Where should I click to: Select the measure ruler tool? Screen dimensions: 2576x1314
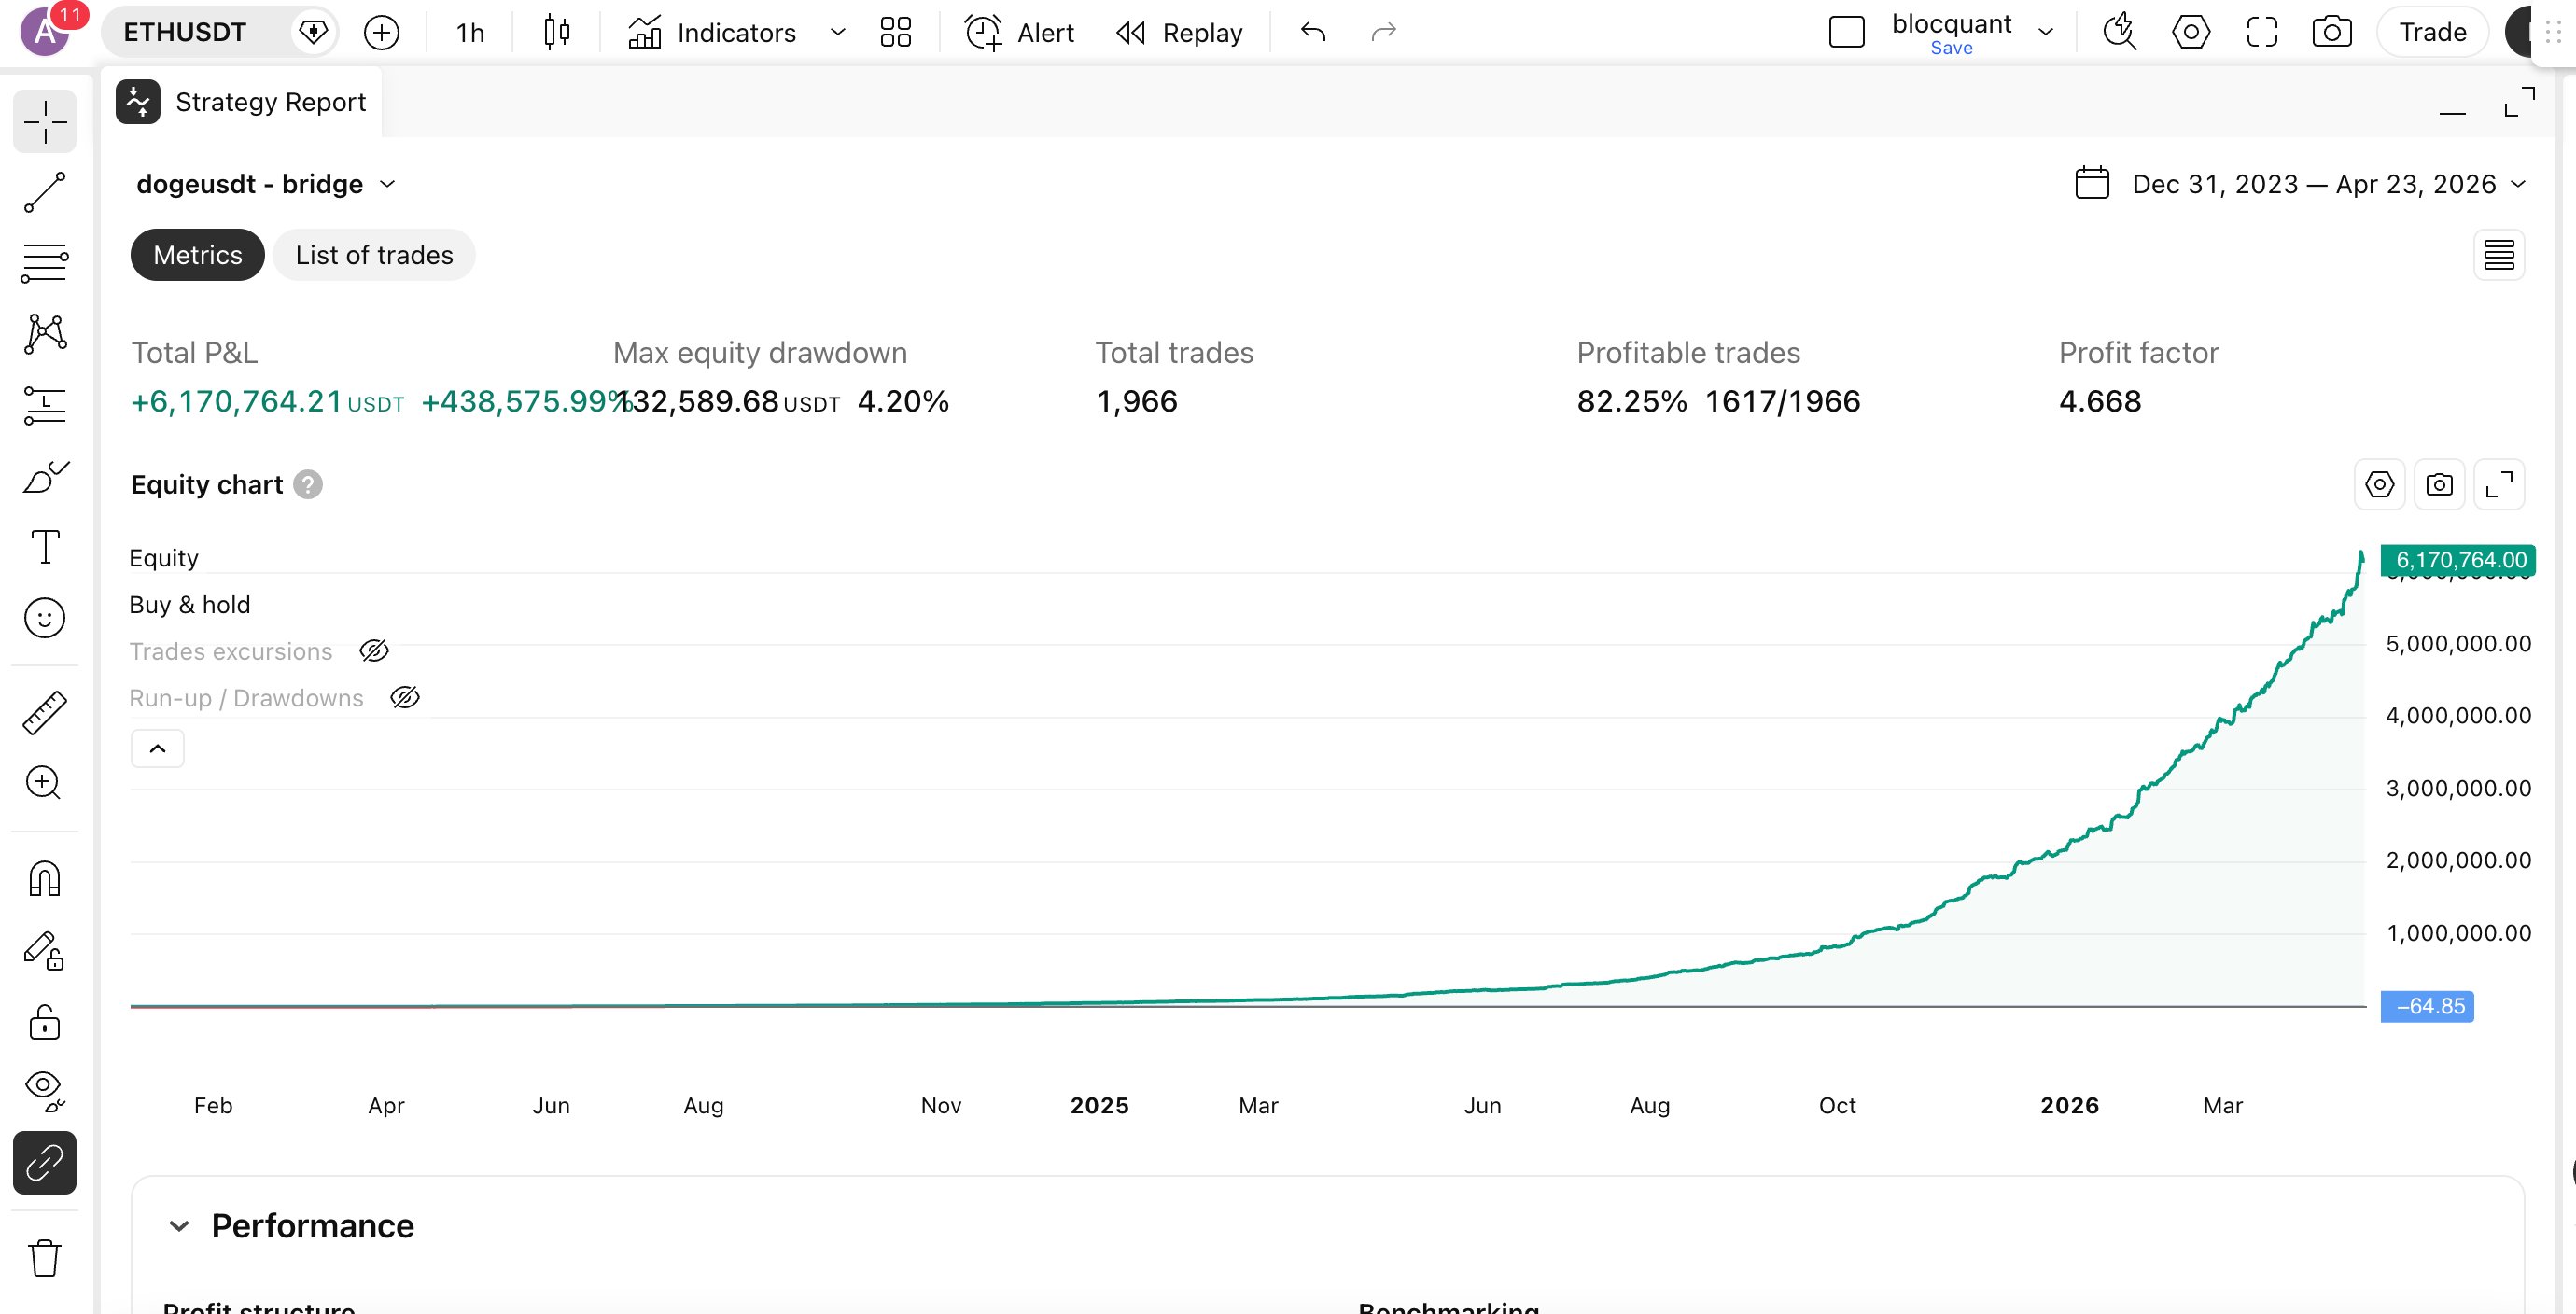[x=44, y=712]
